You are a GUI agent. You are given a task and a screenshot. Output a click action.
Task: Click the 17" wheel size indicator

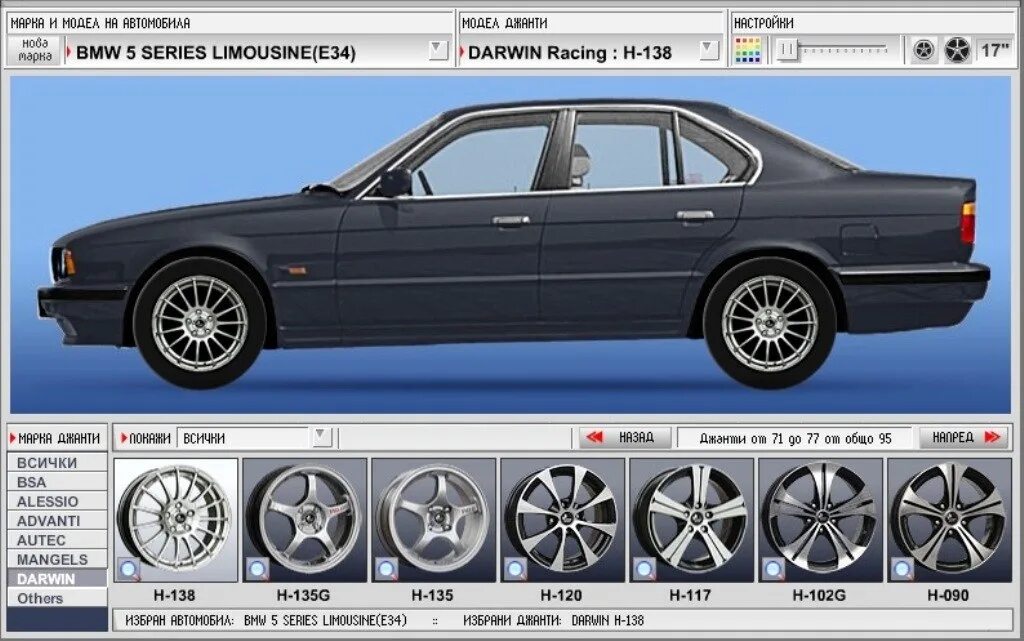point(995,50)
